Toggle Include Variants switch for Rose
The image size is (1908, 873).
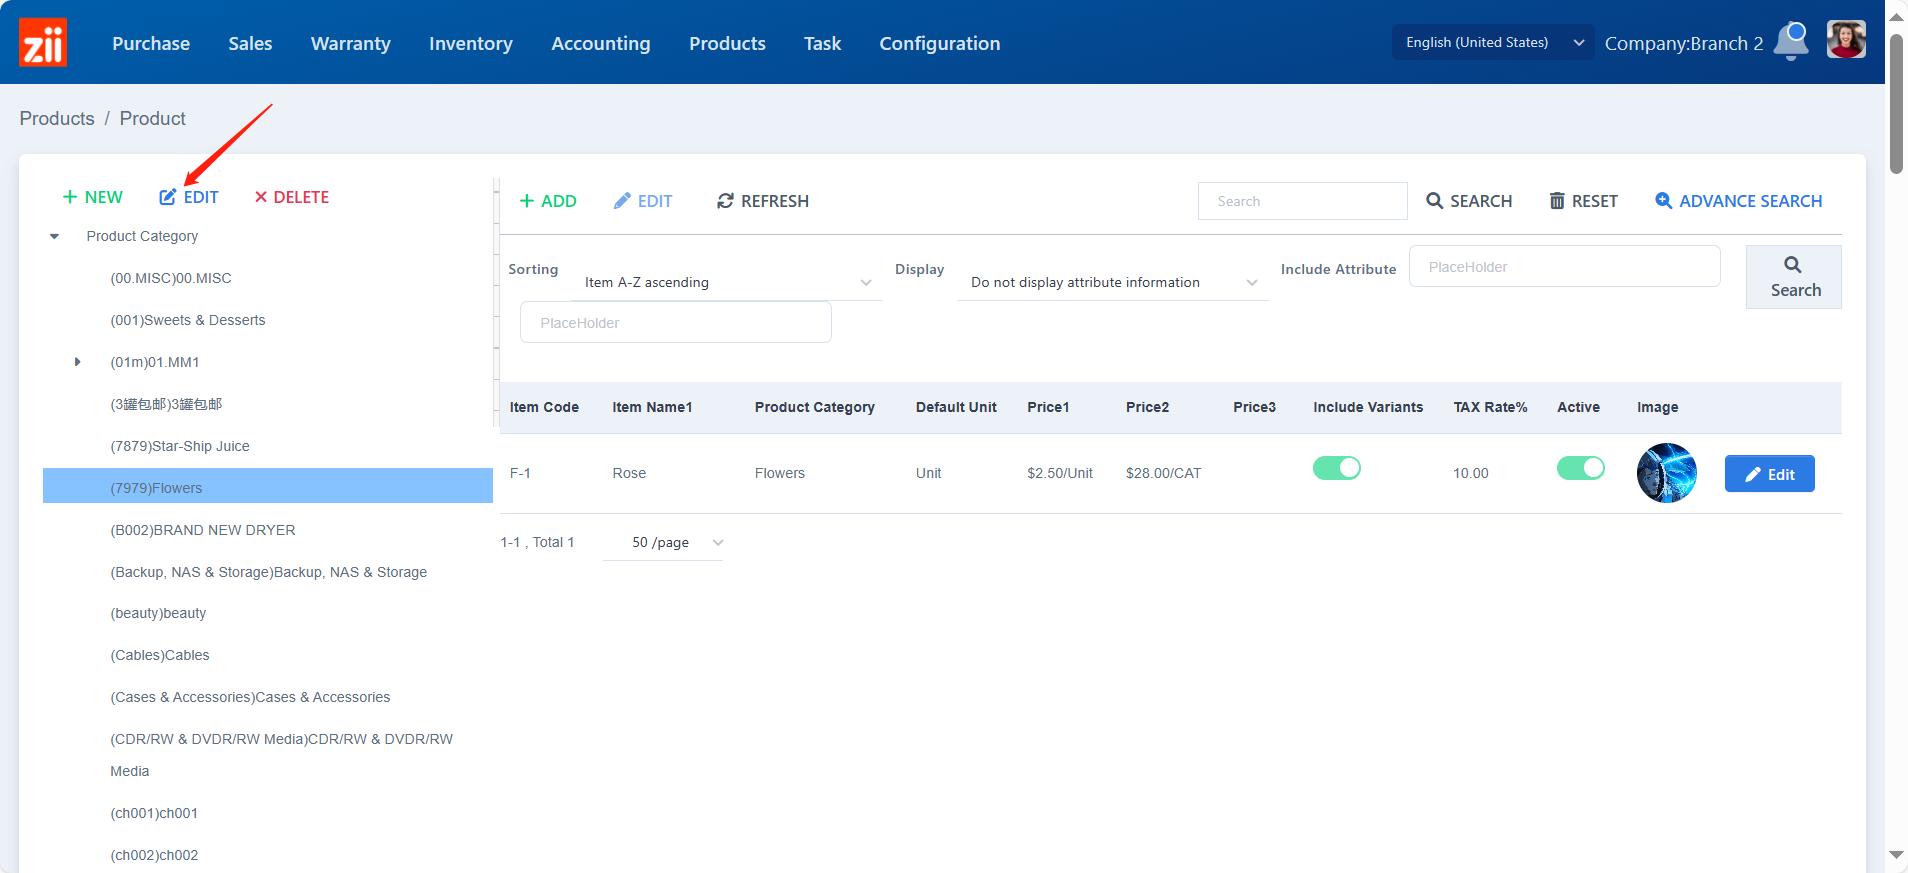(x=1336, y=468)
